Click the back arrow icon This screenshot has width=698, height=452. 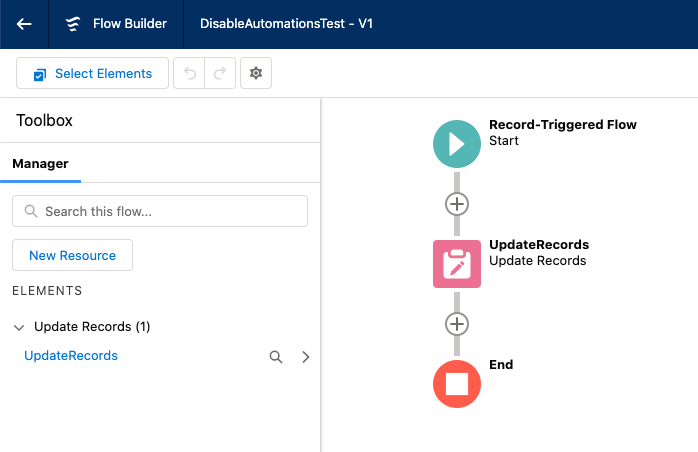tap(24, 24)
